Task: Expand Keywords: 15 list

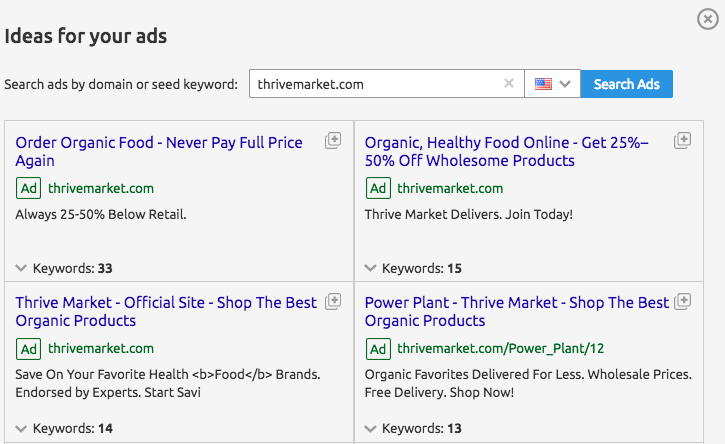Action: click(413, 268)
